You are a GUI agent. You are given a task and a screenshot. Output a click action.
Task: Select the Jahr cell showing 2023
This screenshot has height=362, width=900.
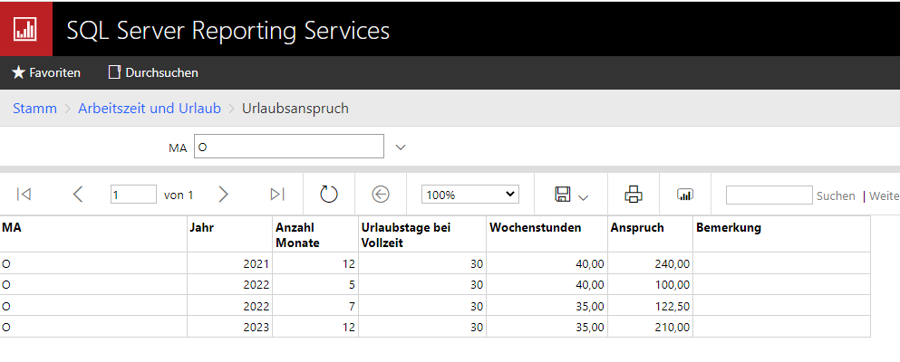[230, 327]
